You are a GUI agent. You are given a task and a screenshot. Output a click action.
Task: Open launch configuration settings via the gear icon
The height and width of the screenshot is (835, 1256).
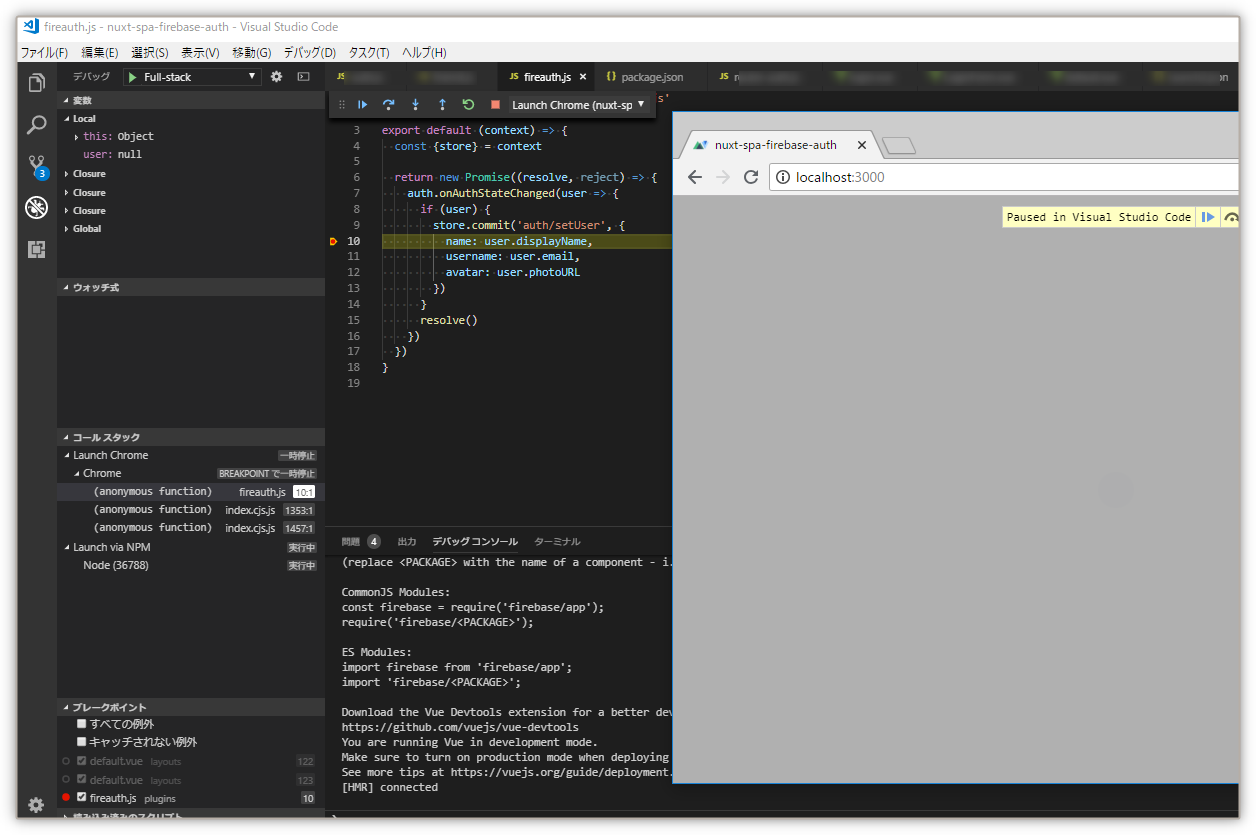[x=276, y=75]
